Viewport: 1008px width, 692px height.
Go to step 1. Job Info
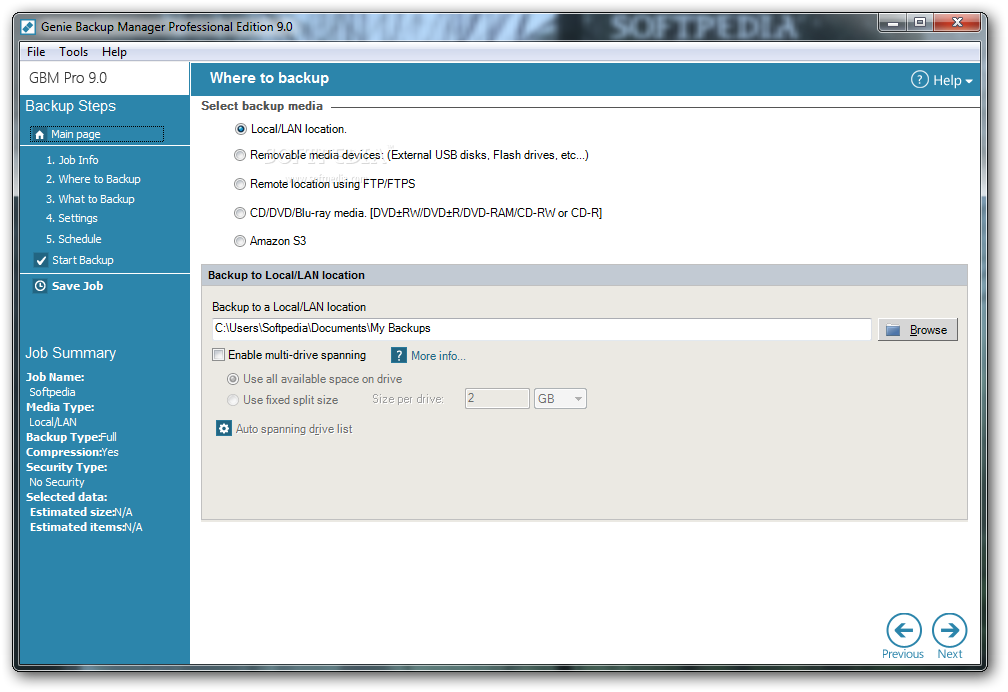[72, 160]
